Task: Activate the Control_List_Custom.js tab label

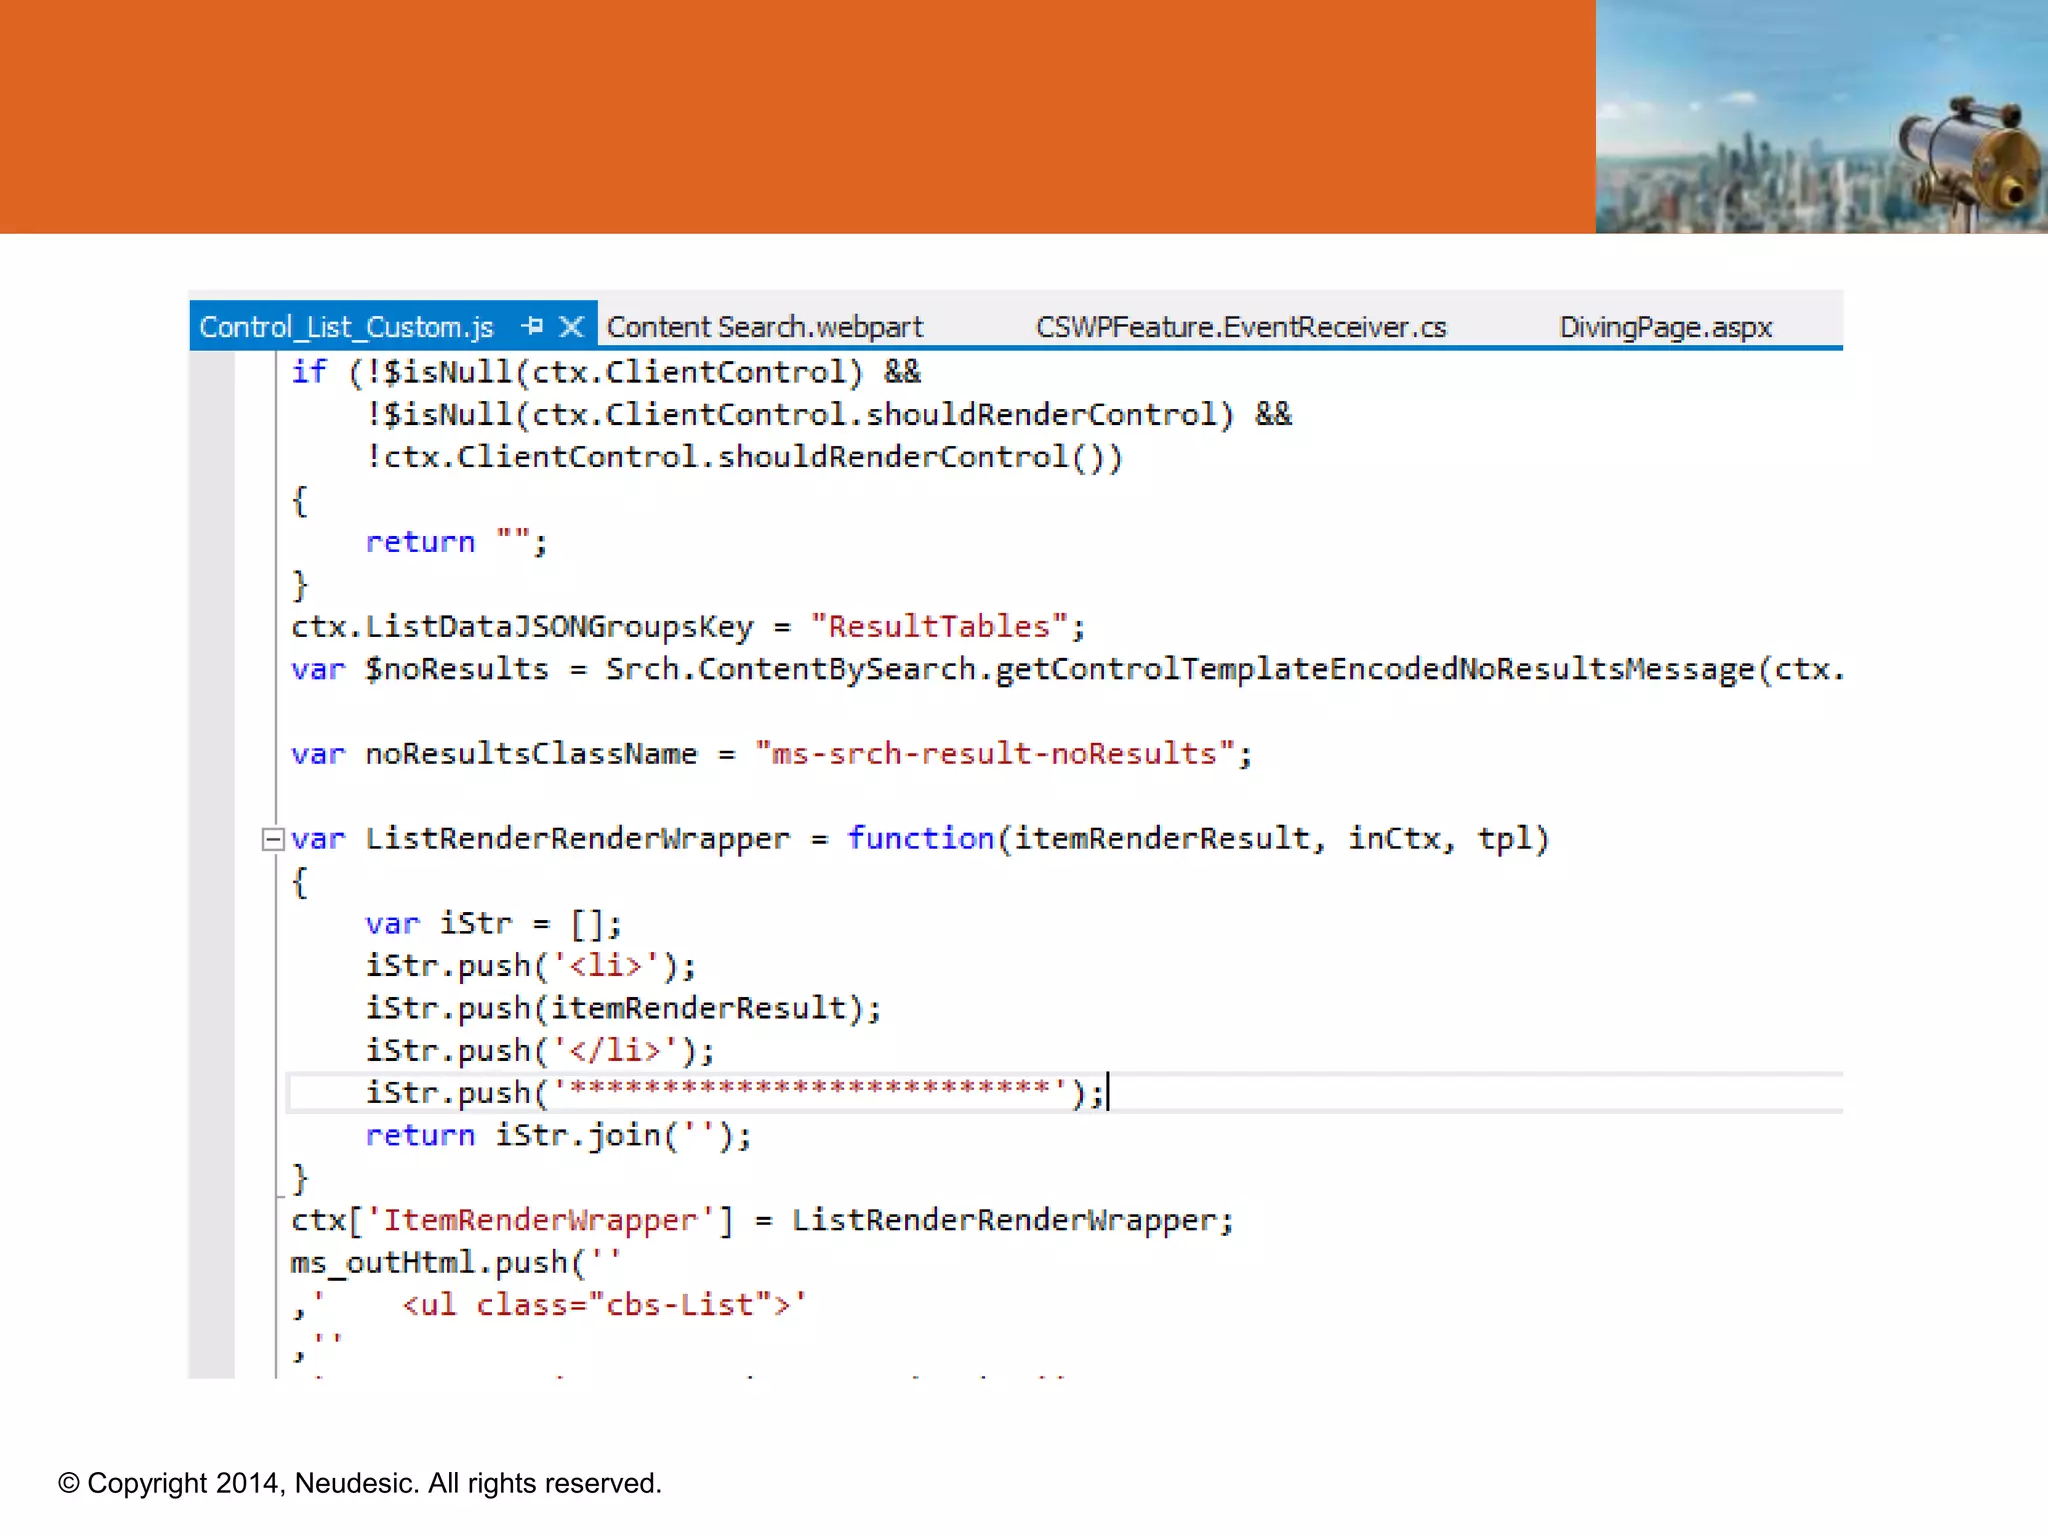Action: pos(346,327)
